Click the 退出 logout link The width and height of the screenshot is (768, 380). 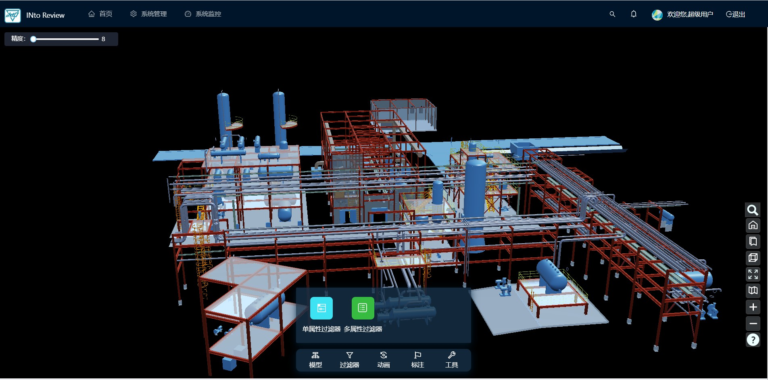735,15
